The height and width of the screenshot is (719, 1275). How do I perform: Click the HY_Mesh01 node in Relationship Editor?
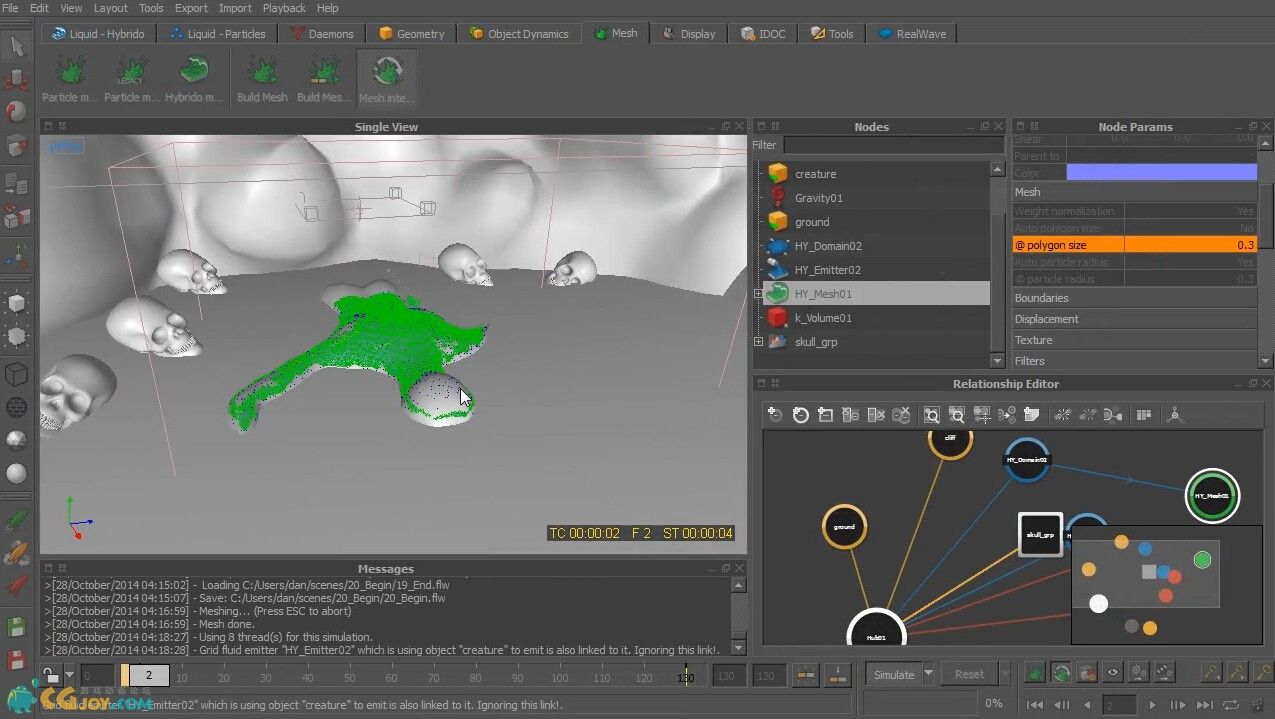click(1212, 495)
